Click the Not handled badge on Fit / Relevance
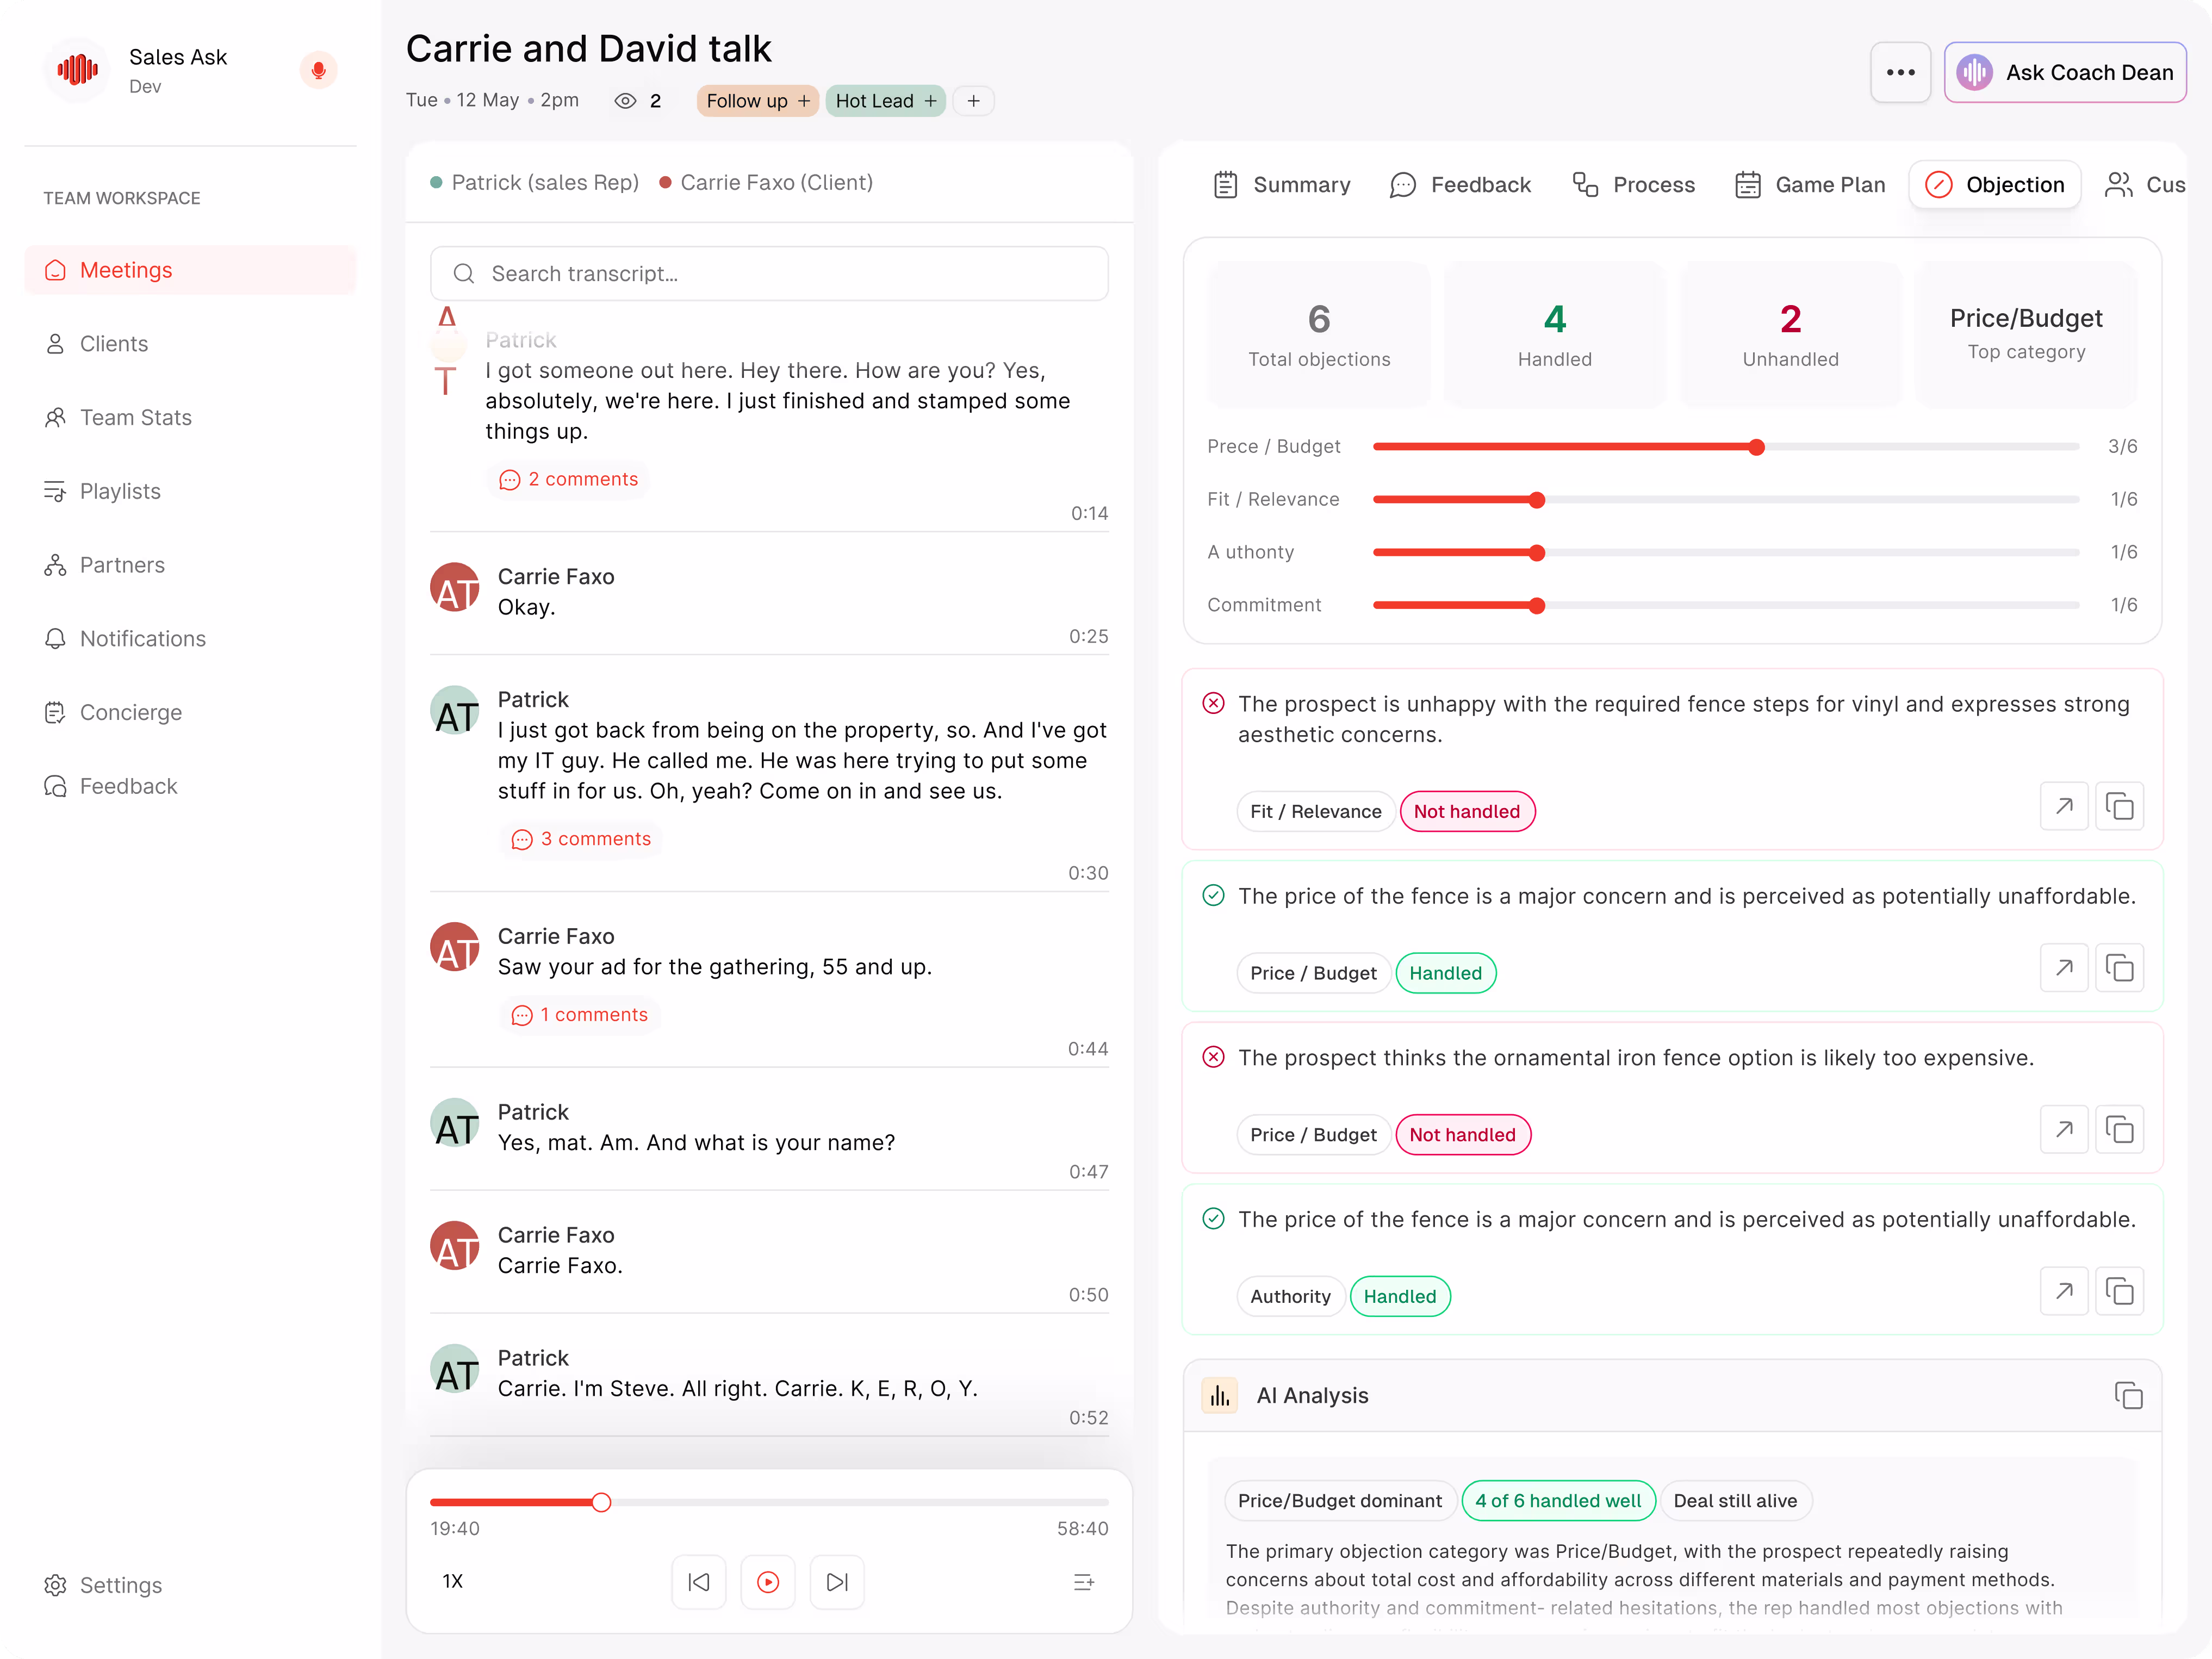Image resolution: width=2212 pixels, height=1659 pixels. [x=1467, y=811]
